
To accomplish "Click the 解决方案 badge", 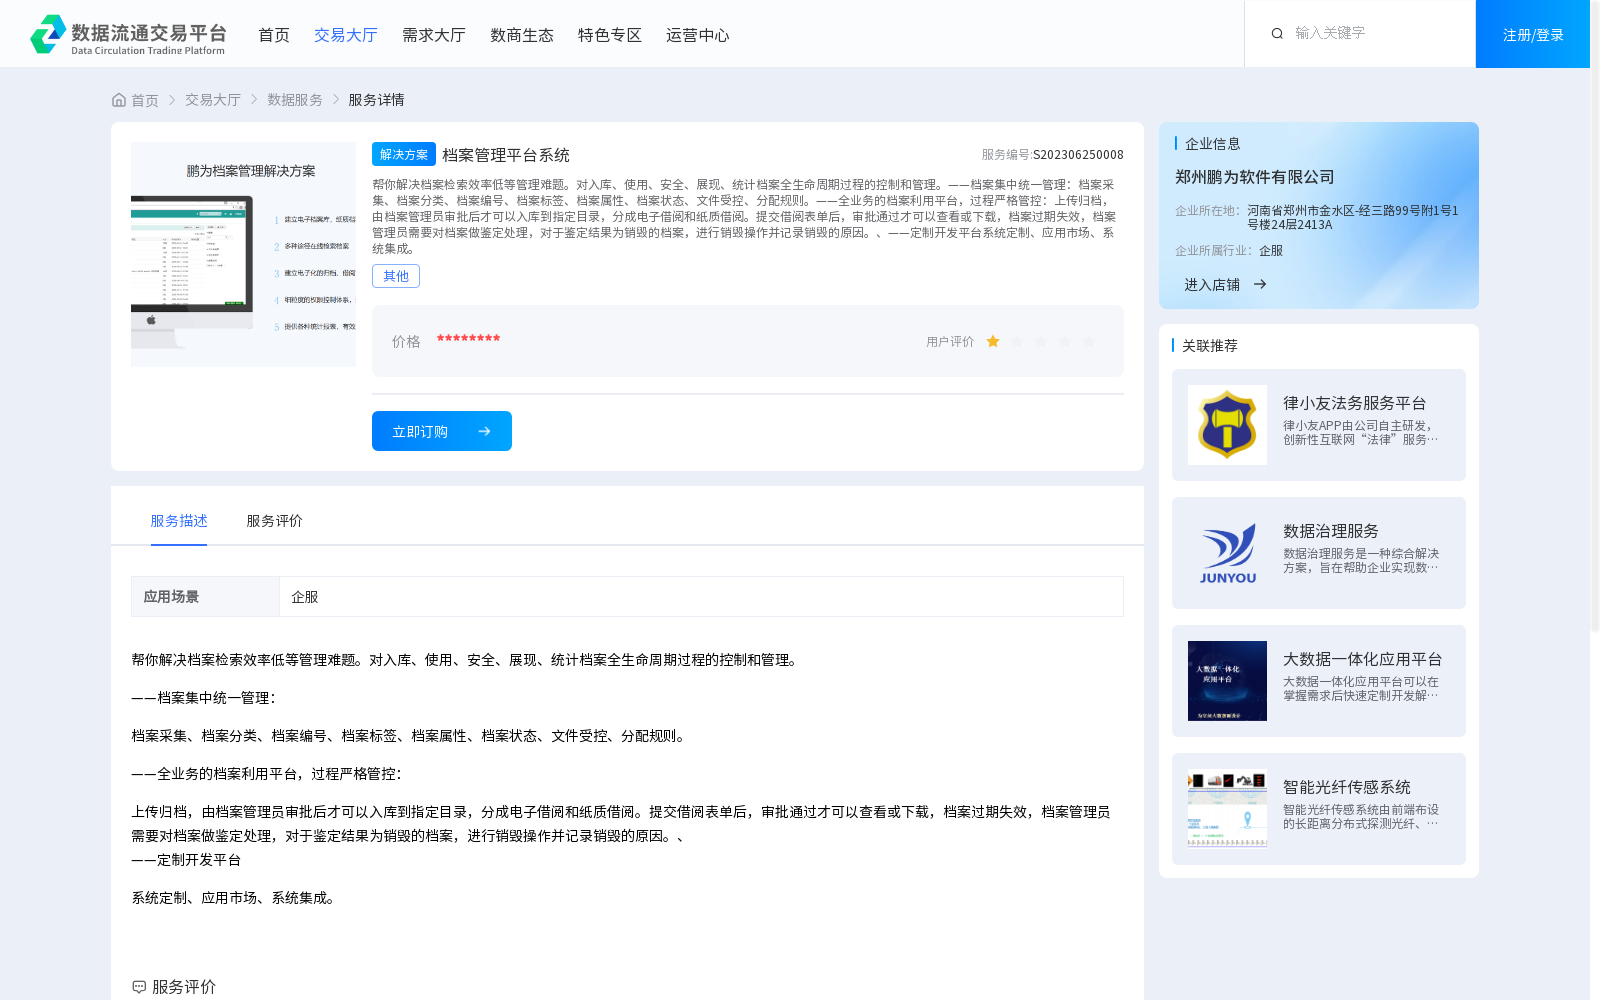I will pyautogui.click(x=404, y=154).
